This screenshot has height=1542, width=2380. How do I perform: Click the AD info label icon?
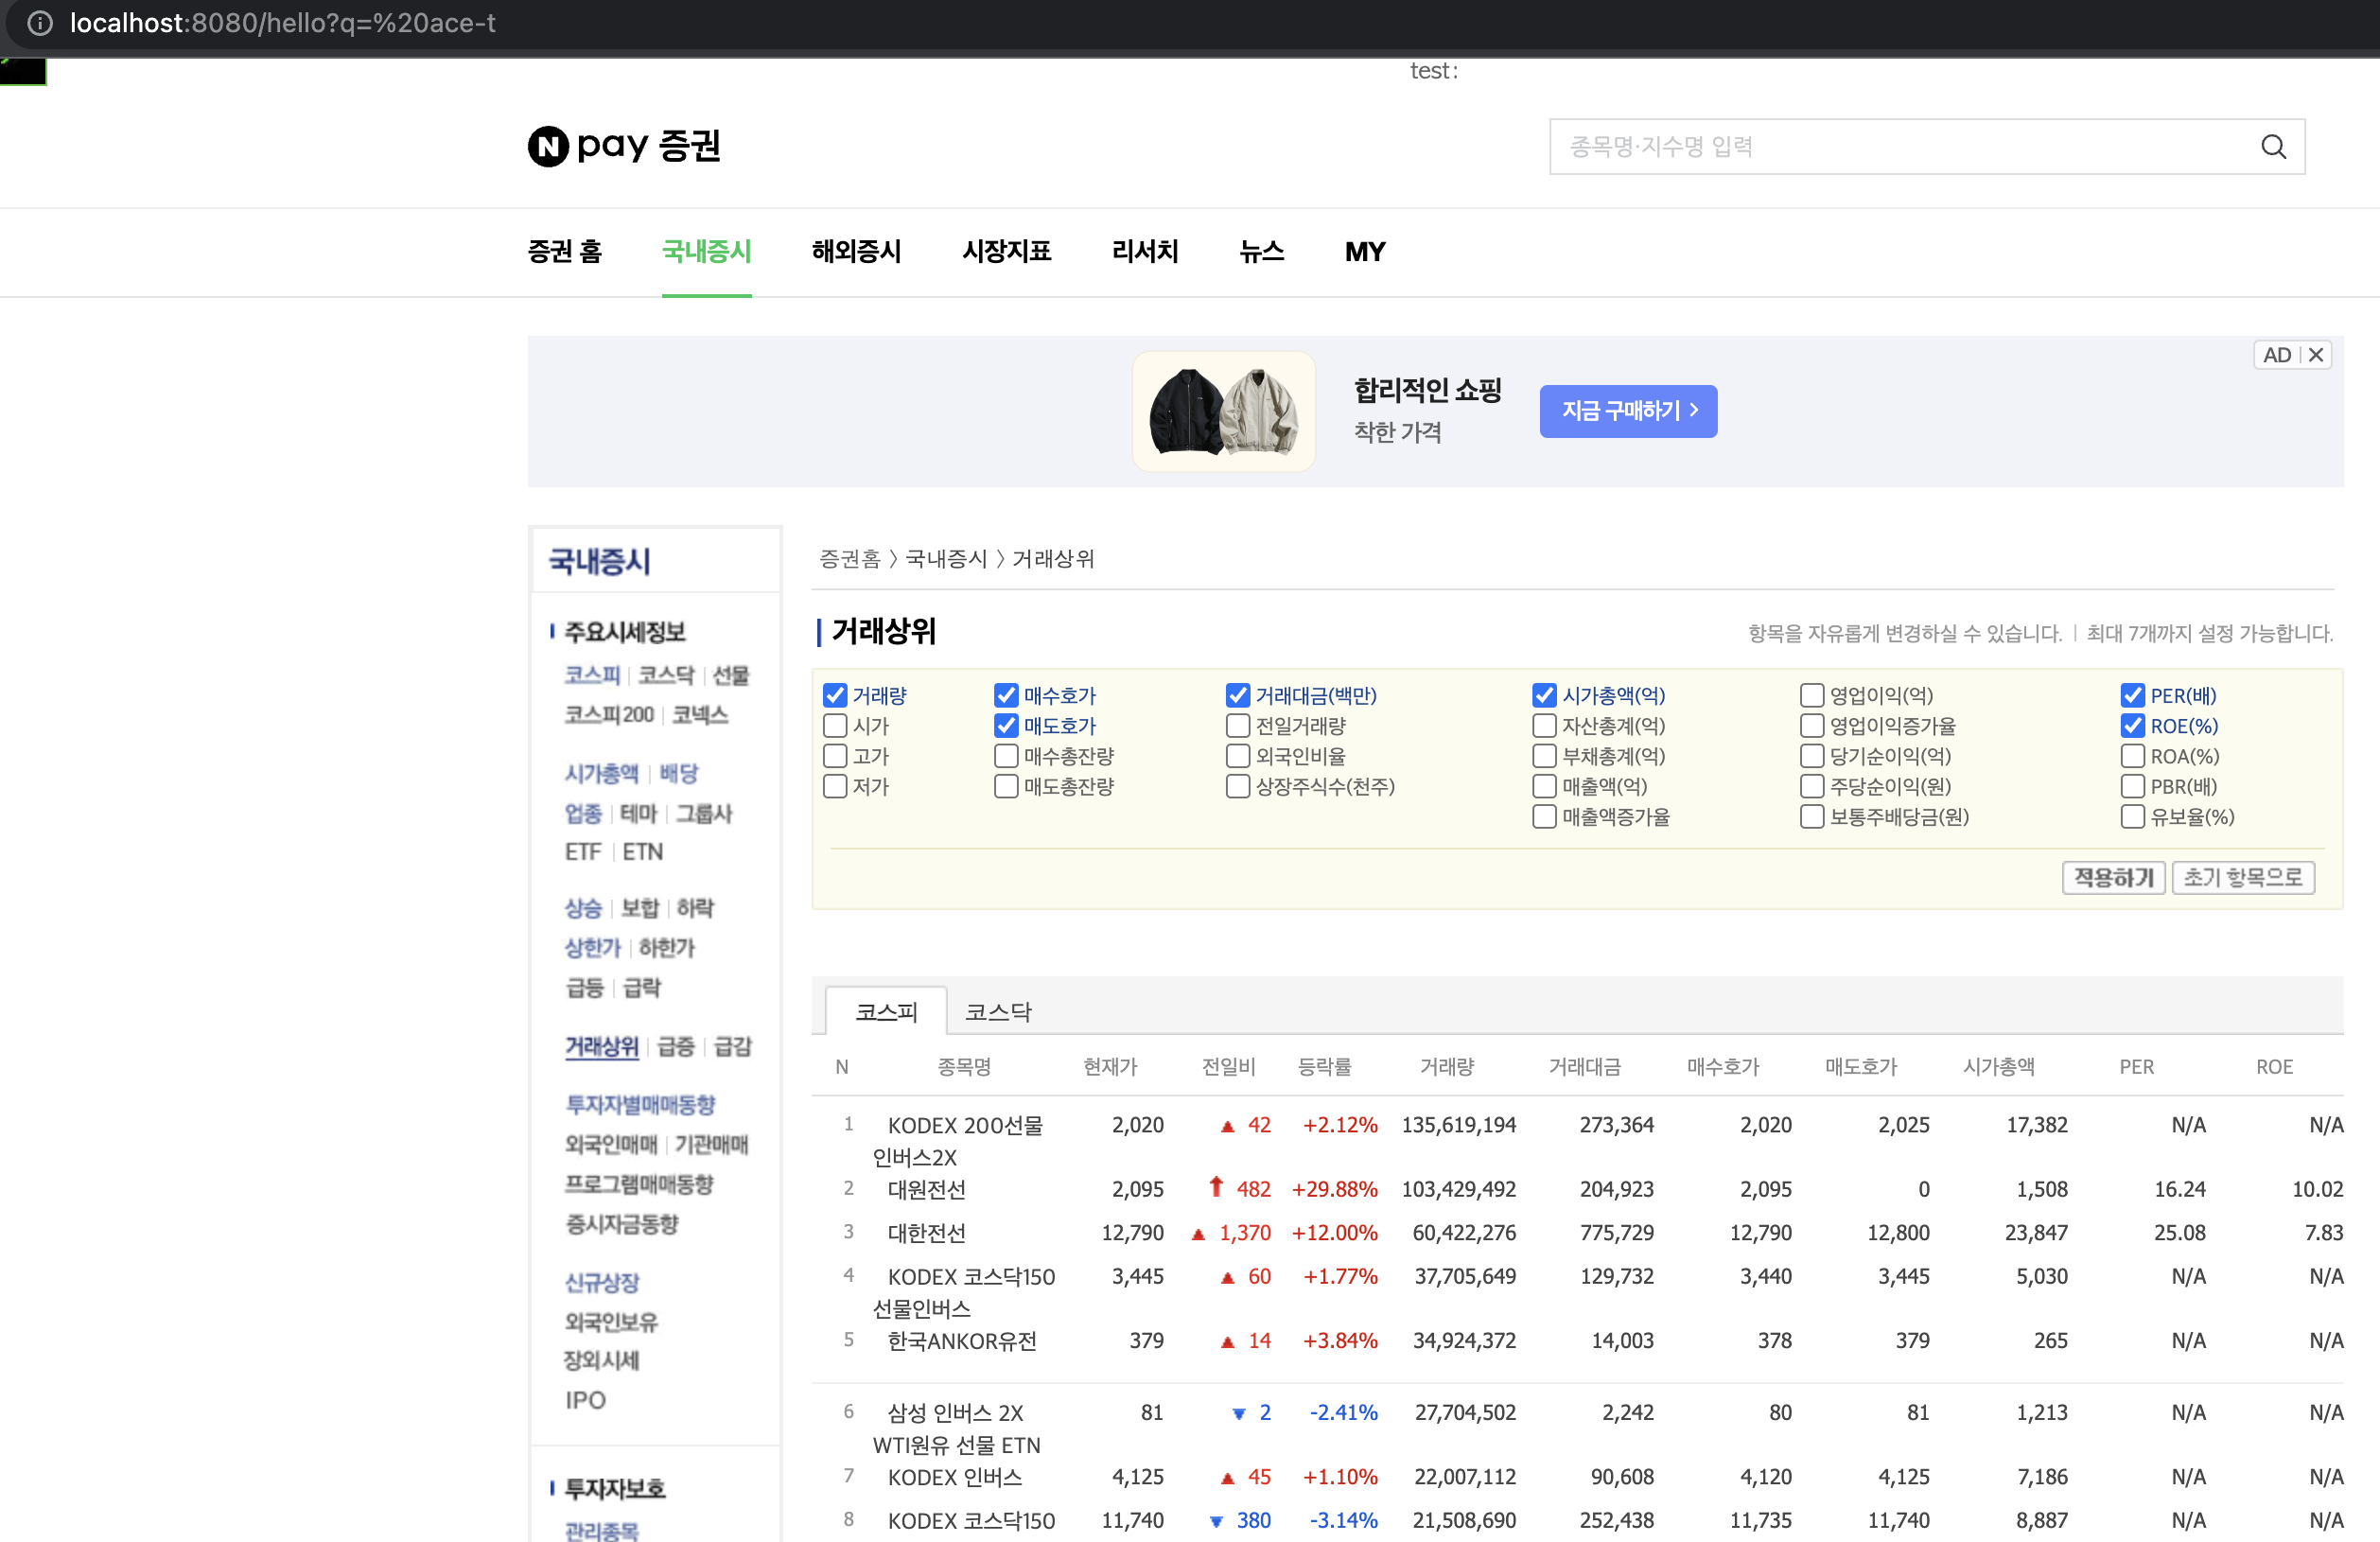tap(2276, 355)
